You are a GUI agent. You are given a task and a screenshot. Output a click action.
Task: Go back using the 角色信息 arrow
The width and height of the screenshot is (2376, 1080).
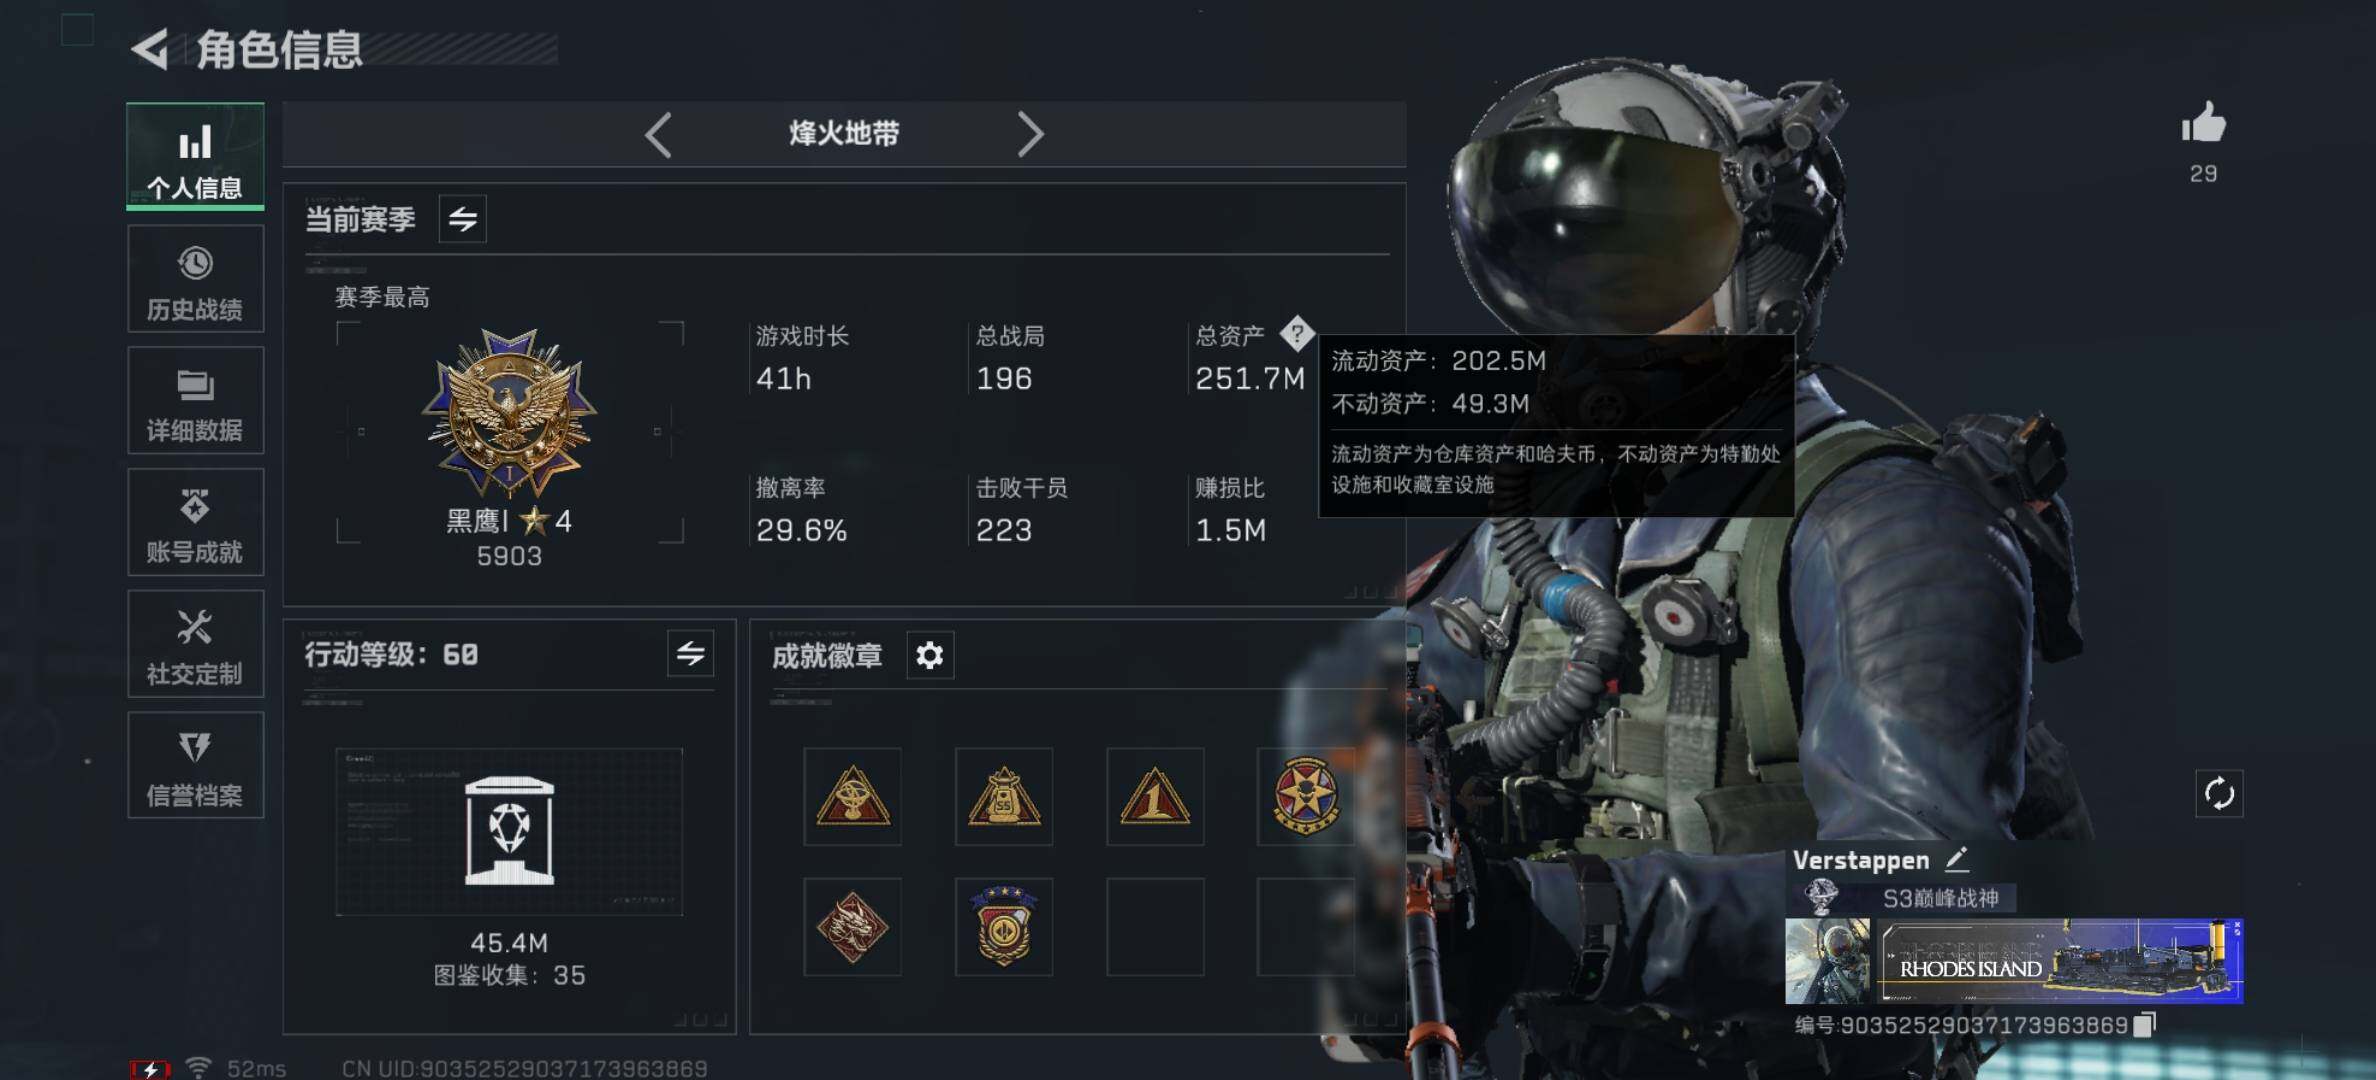pos(151,49)
